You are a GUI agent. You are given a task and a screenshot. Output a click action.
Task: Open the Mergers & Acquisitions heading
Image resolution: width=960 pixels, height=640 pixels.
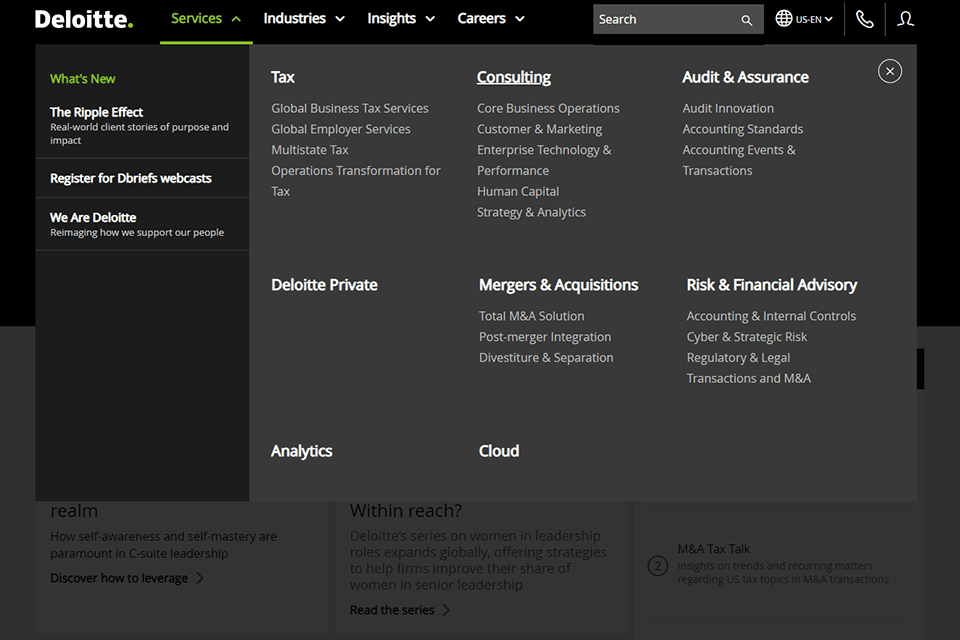coord(558,285)
